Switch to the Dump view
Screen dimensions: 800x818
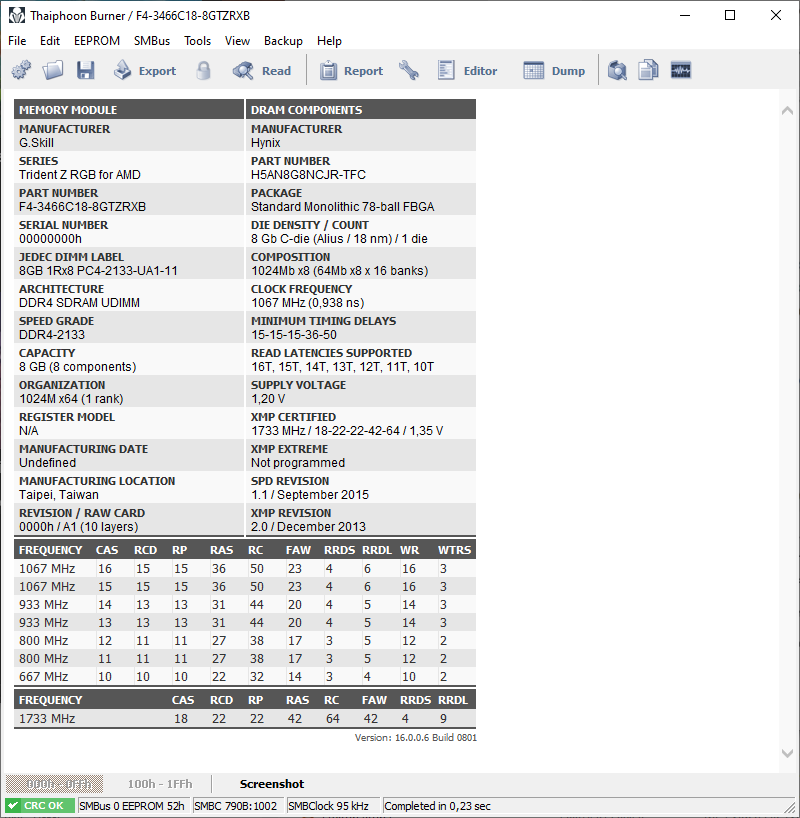554,70
